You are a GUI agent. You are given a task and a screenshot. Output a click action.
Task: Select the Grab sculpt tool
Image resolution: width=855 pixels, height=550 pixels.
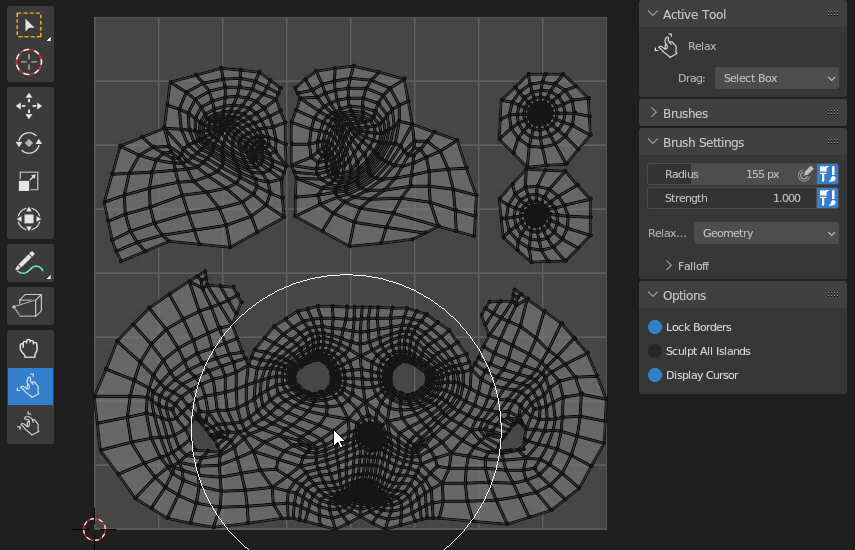(x=30, y=349)
